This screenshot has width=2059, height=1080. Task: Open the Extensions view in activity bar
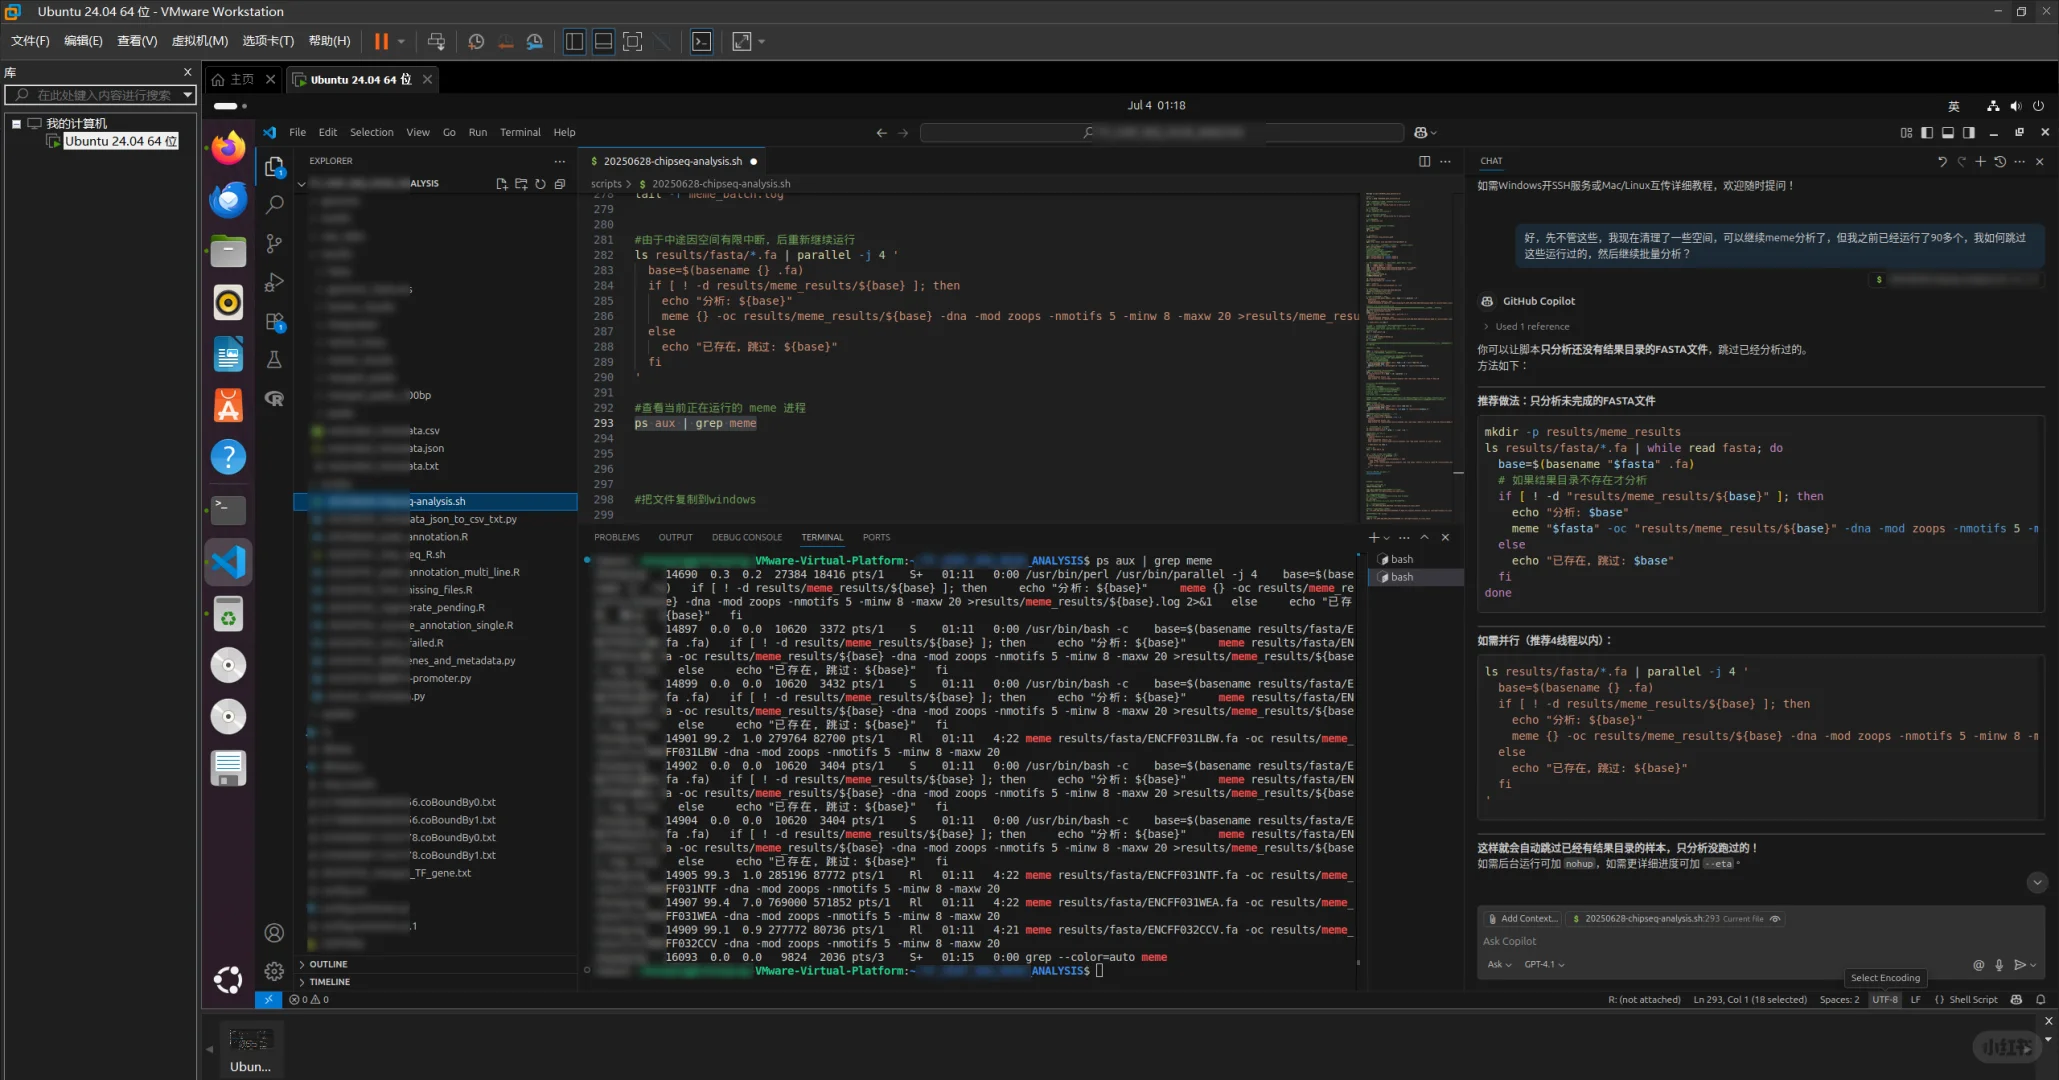click(274, 322)
